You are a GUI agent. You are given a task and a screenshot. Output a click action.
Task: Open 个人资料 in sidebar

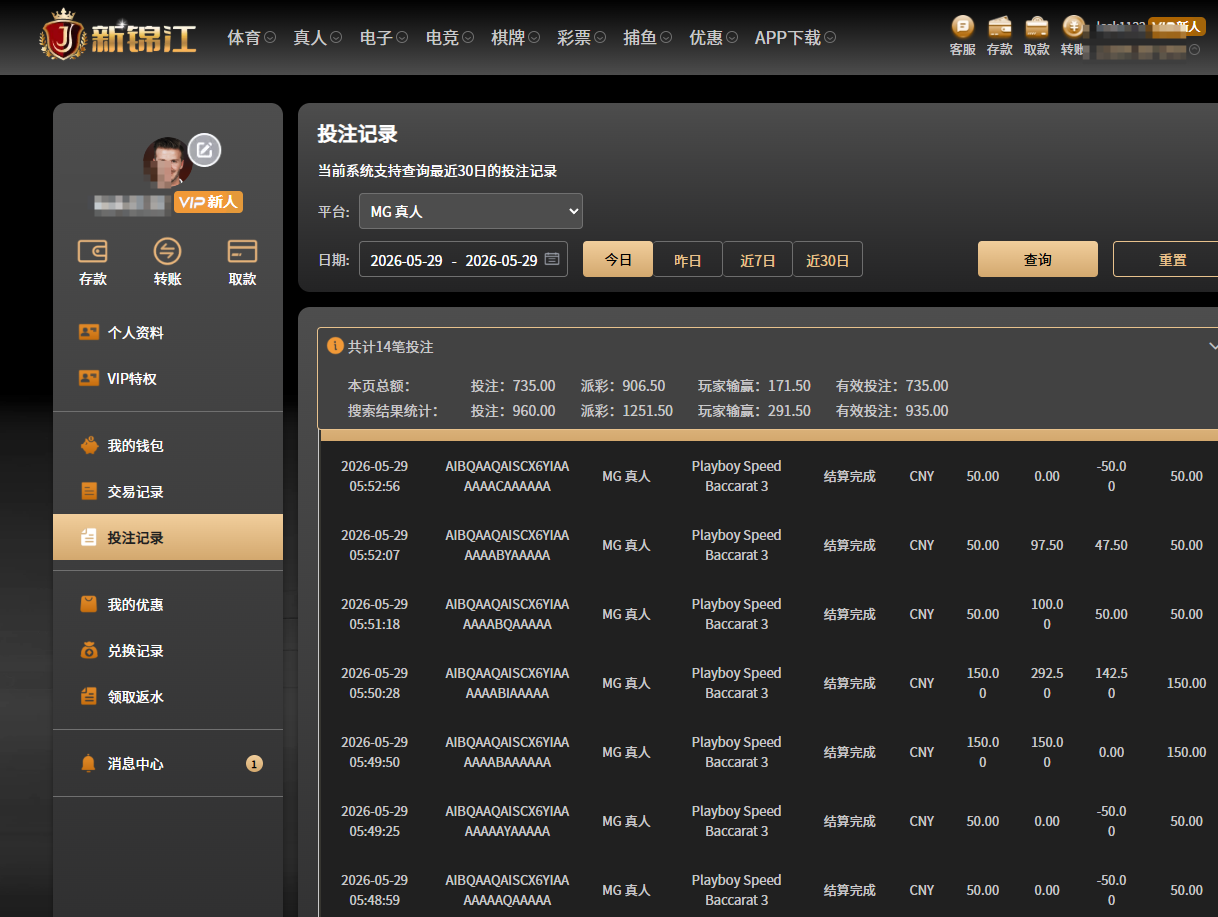tap(168, 332)
